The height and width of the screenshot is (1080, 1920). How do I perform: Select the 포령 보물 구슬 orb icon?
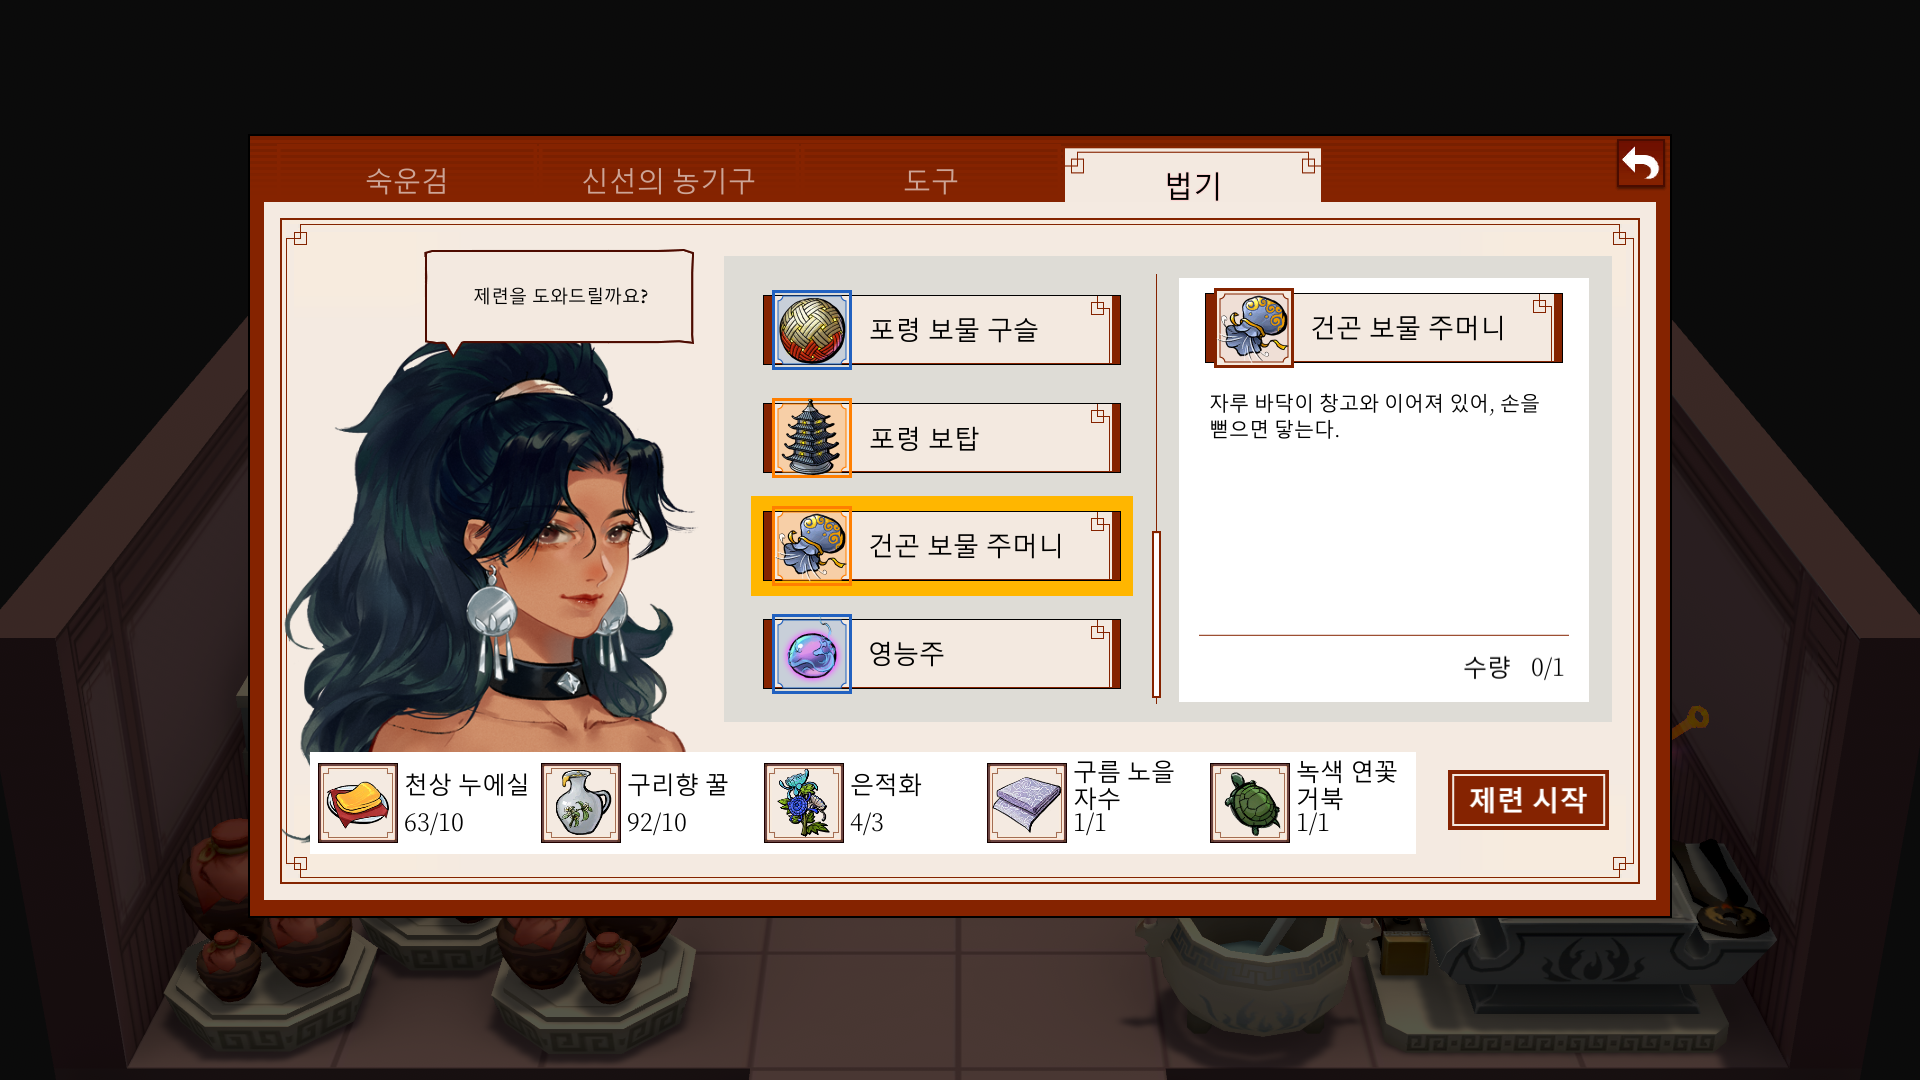click(811, 330)
